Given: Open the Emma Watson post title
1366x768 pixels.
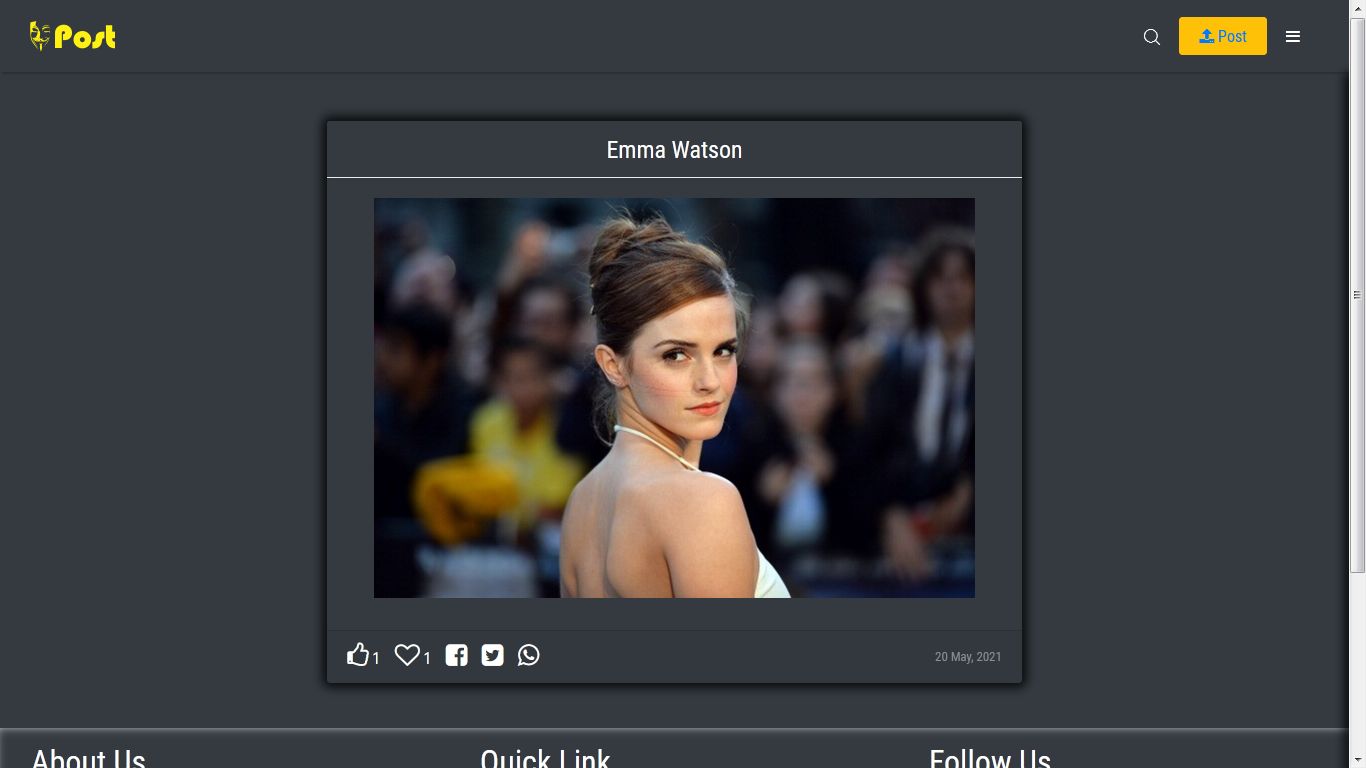Looking at the screenshot, I should point(674,150).
